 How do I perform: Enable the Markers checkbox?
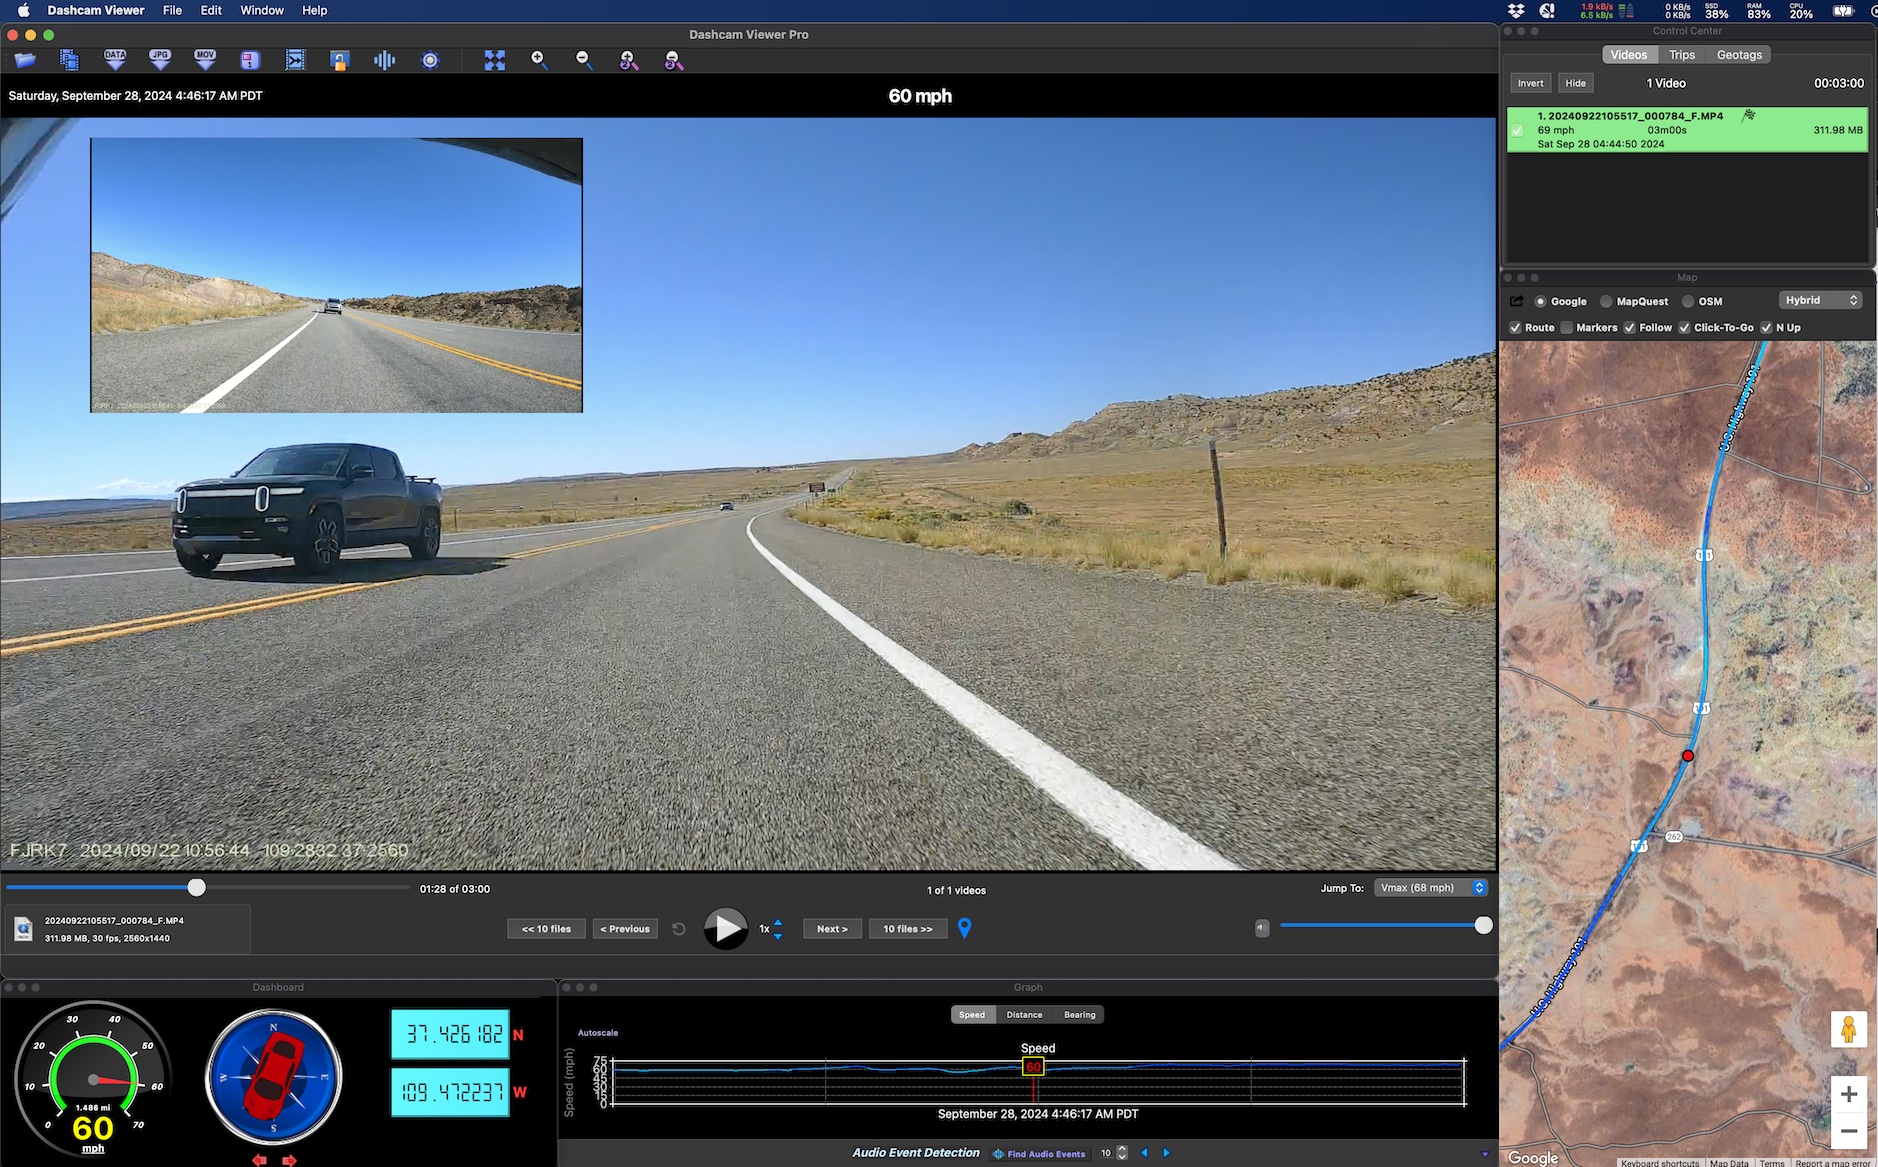1567,328
